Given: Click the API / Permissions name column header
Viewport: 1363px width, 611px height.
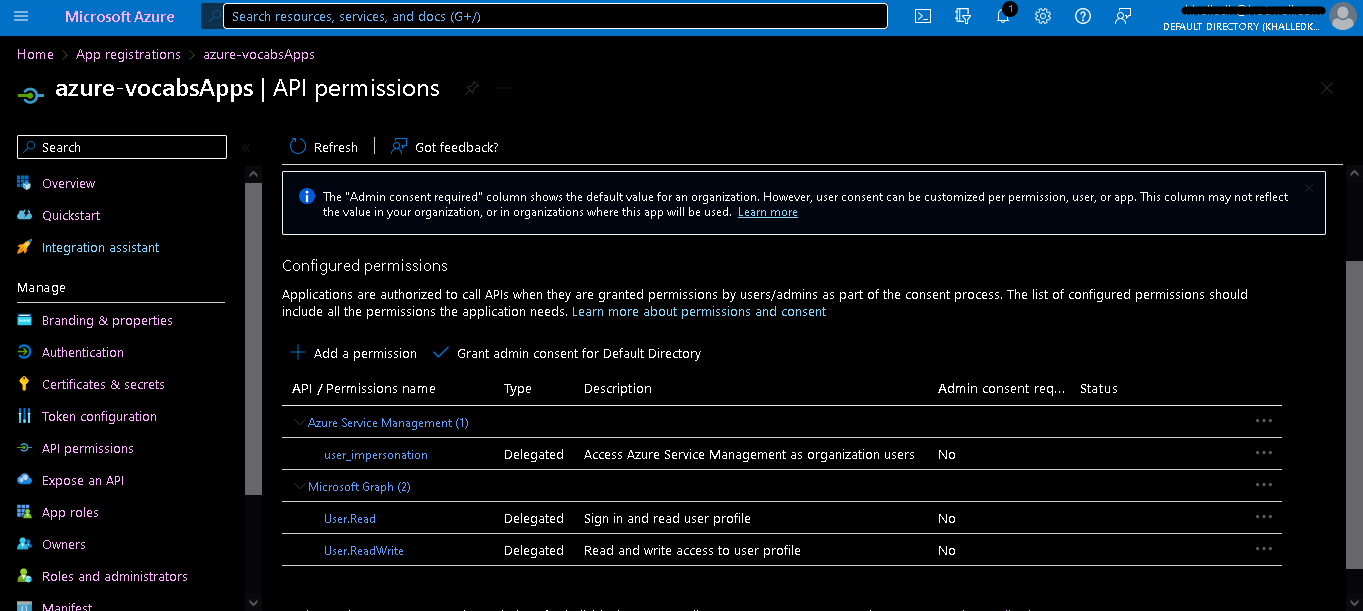Looking at the screenshot, I should 364,388.
